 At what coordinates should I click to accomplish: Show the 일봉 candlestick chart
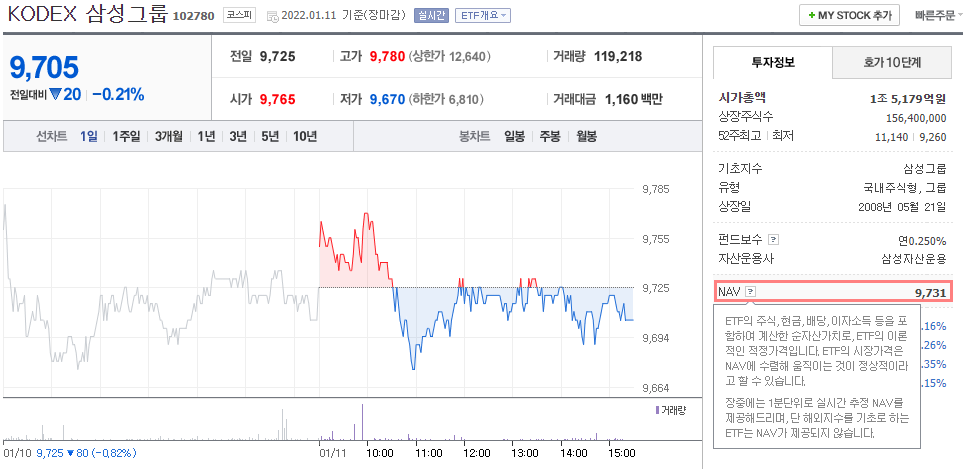(x=515, y=136)
